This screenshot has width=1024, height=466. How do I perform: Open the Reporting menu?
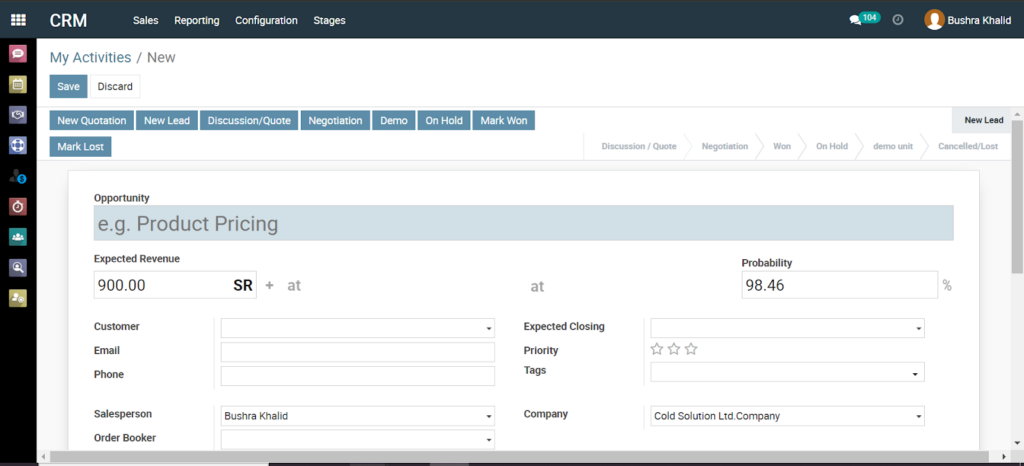click(x=196, y=20)
